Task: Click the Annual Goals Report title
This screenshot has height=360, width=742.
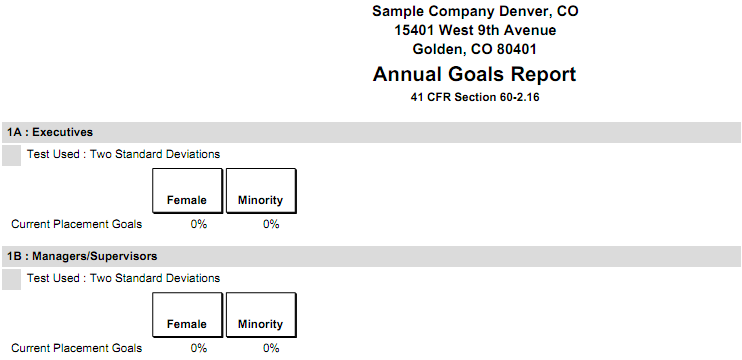Action: coord(475,75)
